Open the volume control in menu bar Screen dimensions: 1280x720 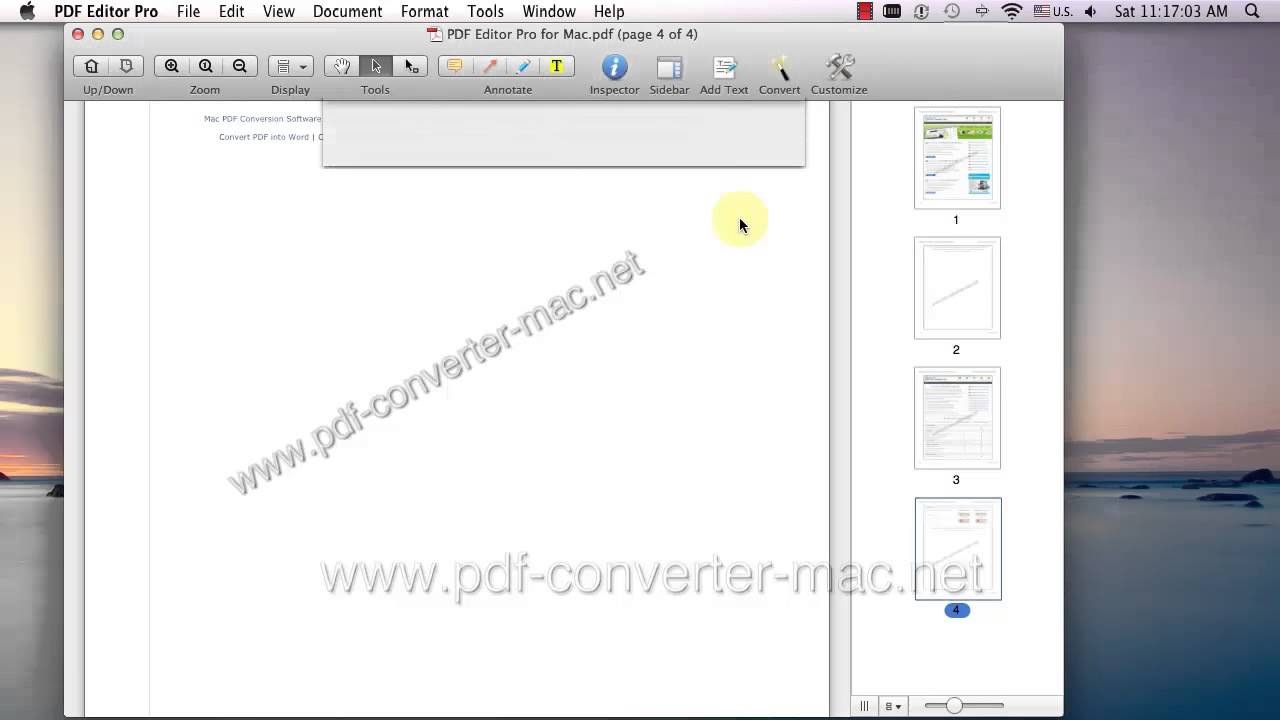(1090, 11)
